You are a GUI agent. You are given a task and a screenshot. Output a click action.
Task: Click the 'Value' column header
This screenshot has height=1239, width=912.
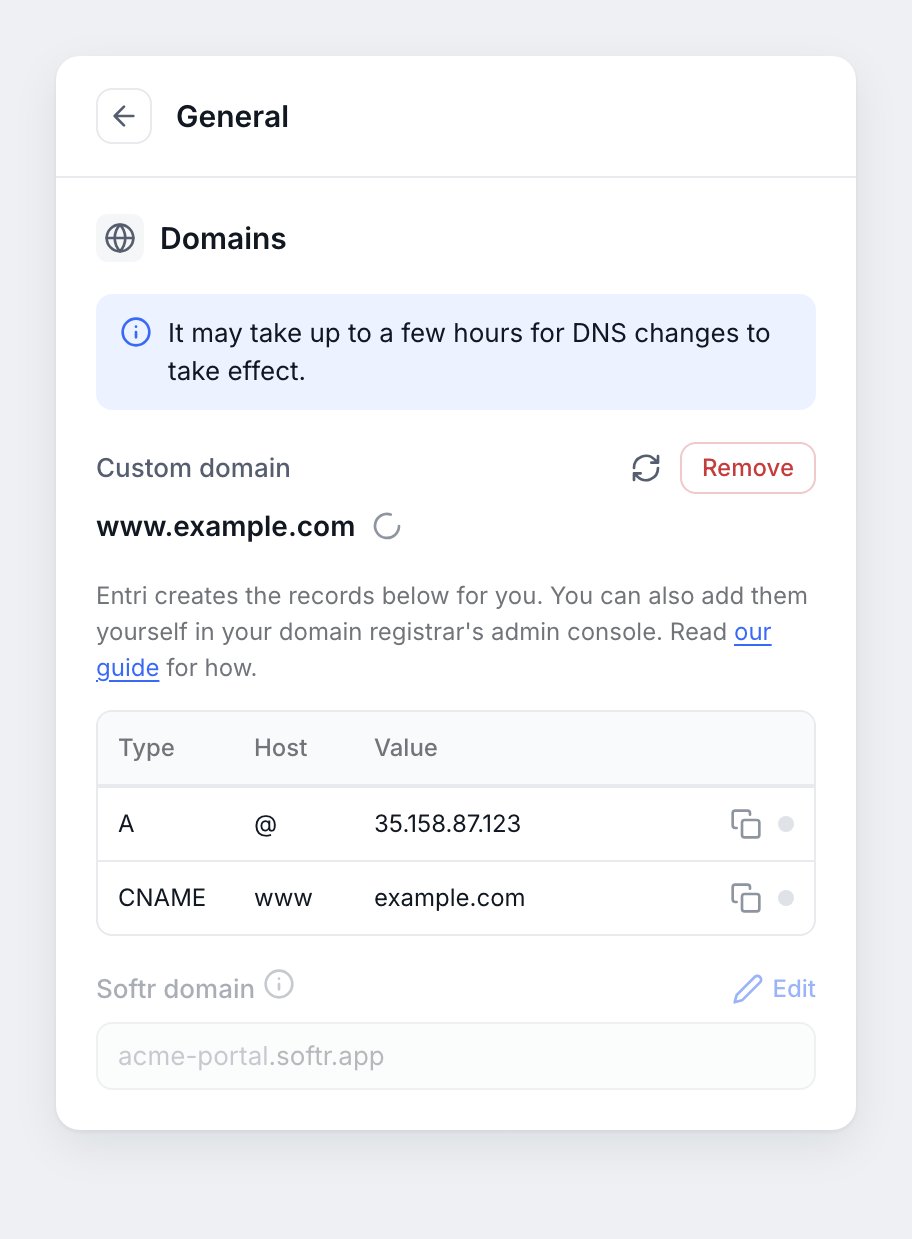(x=405, y=748)
